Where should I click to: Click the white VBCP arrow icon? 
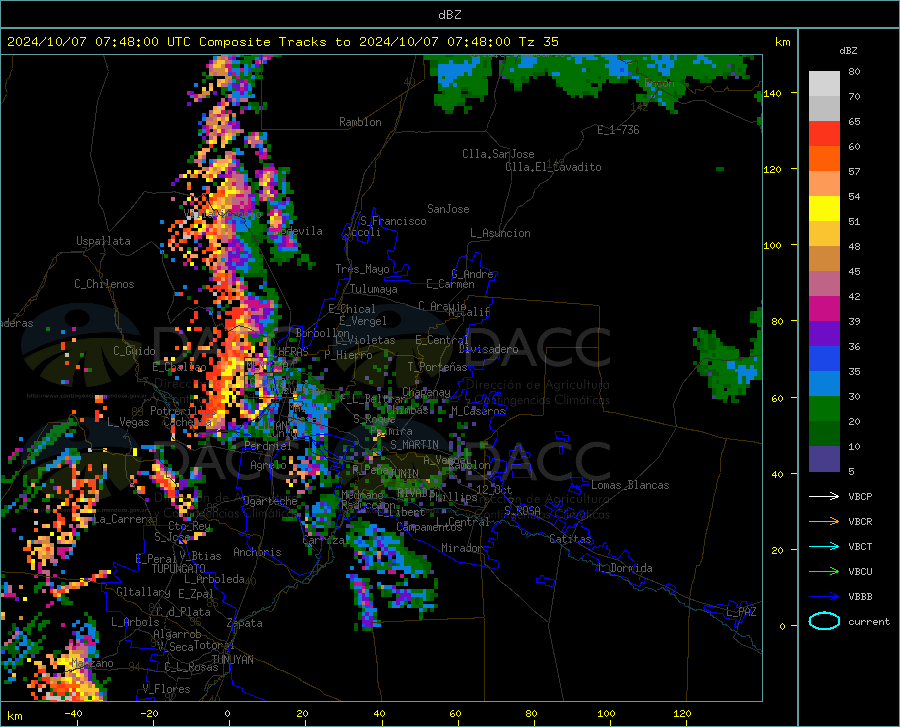point(824,496)
